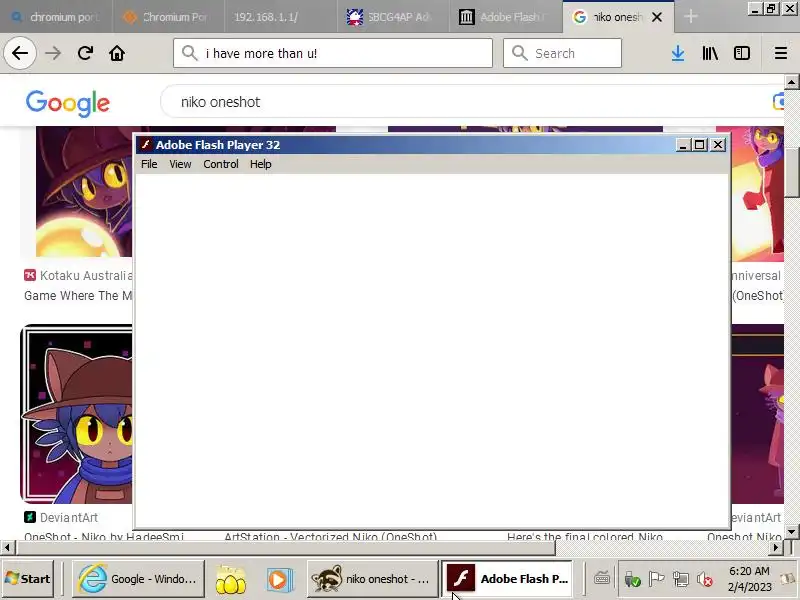The image size is (800, 600).
Task: Click the horizontal scrollbar right arrow
Action: [776, 547]
